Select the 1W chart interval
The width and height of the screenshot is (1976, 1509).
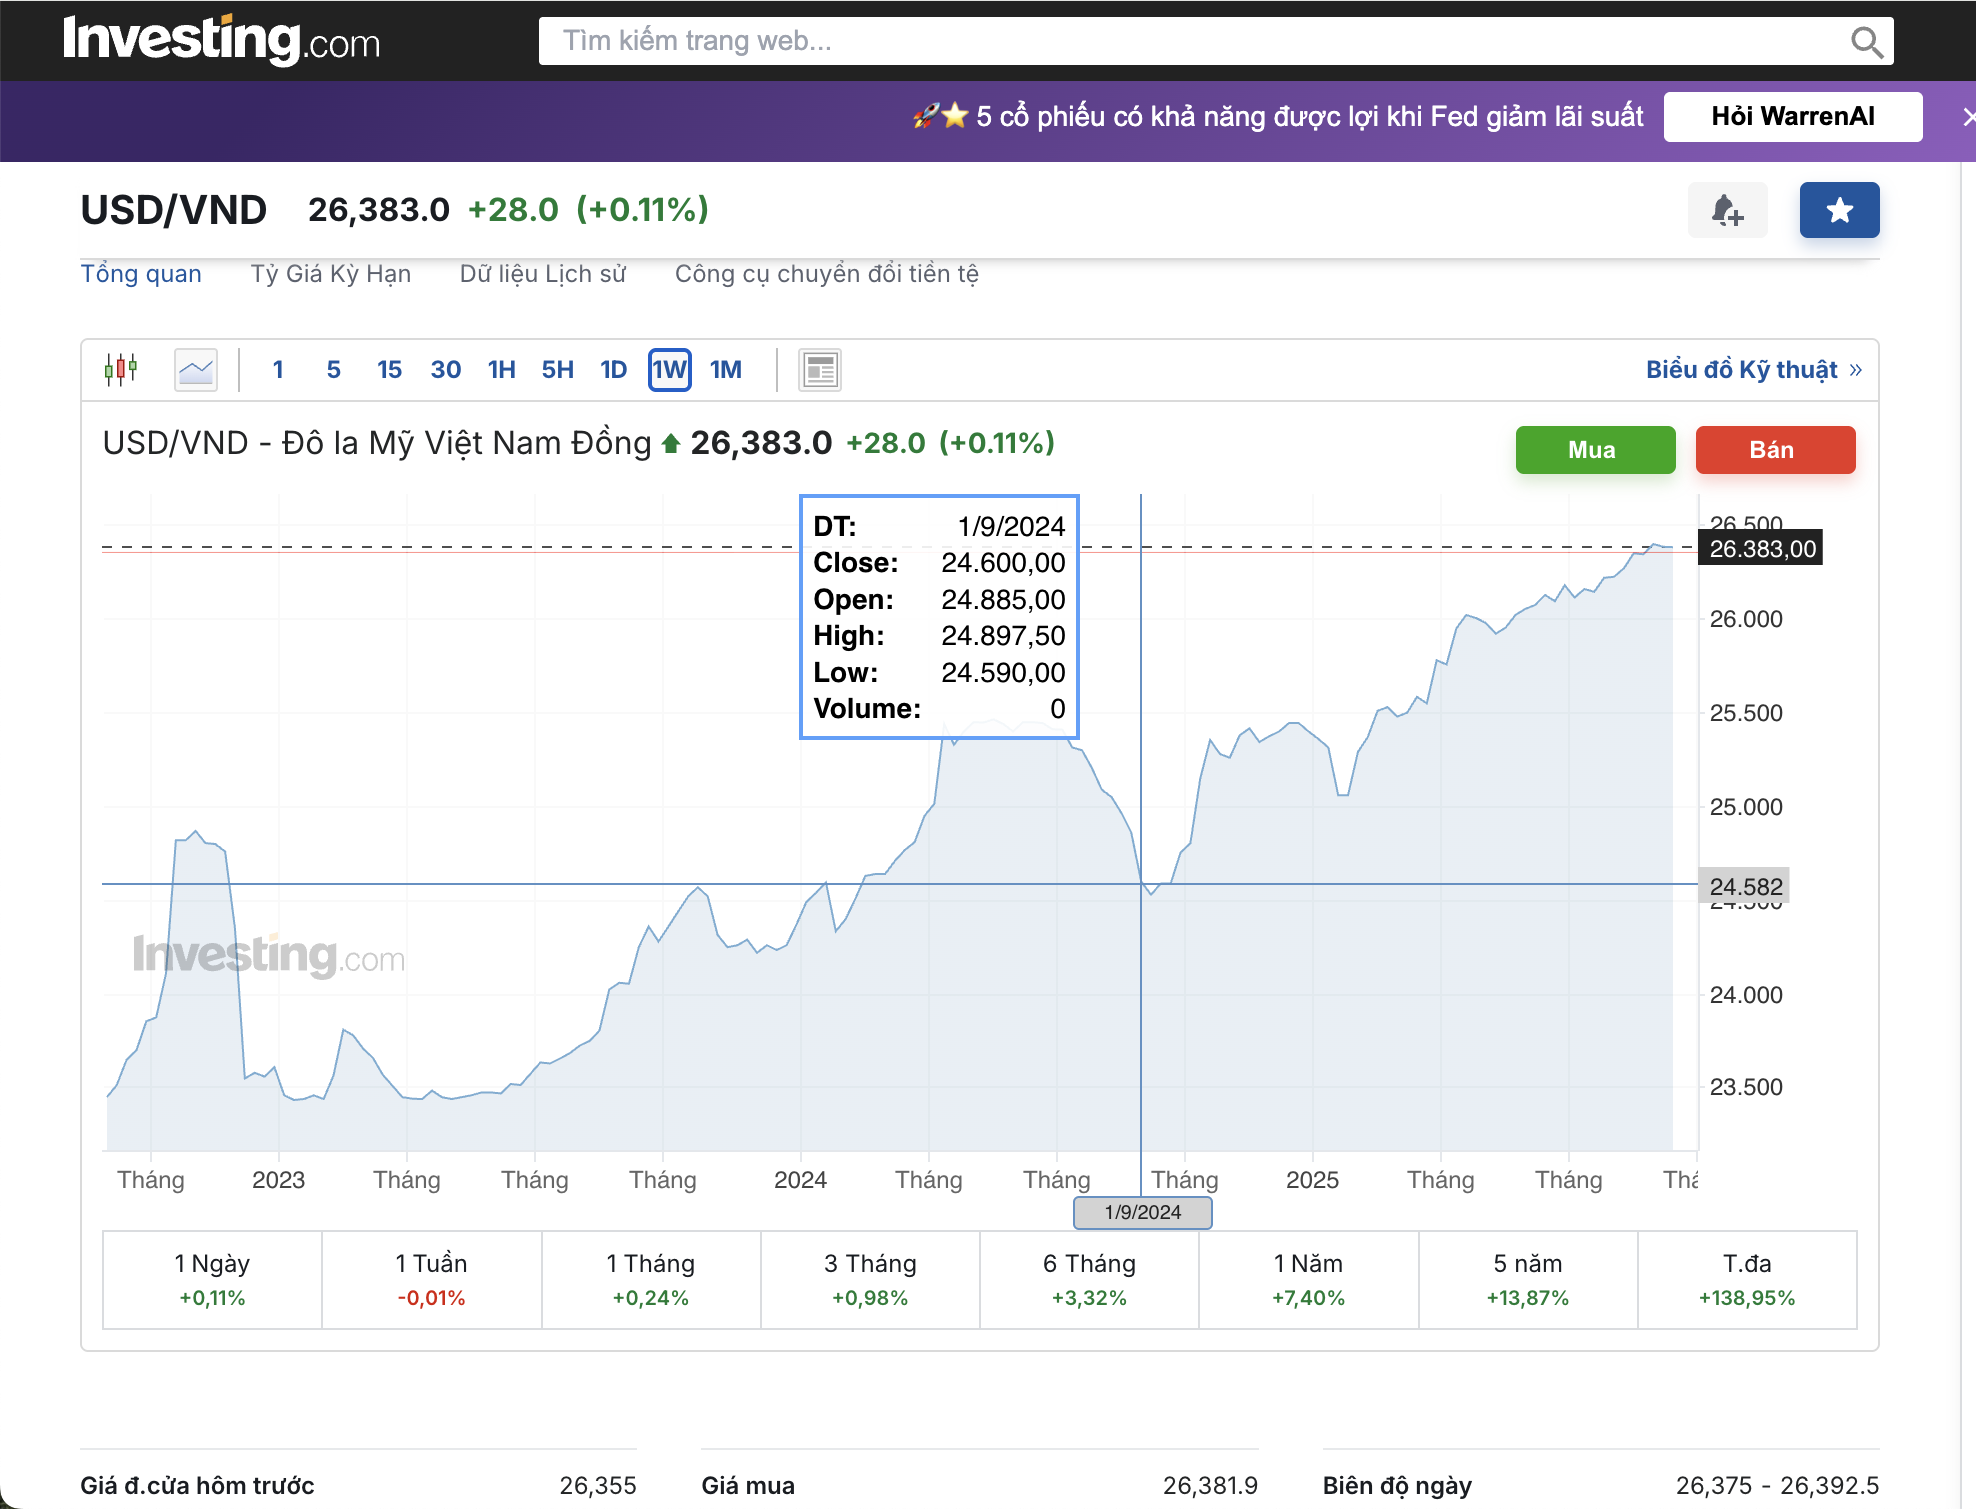tap(669, 370)
